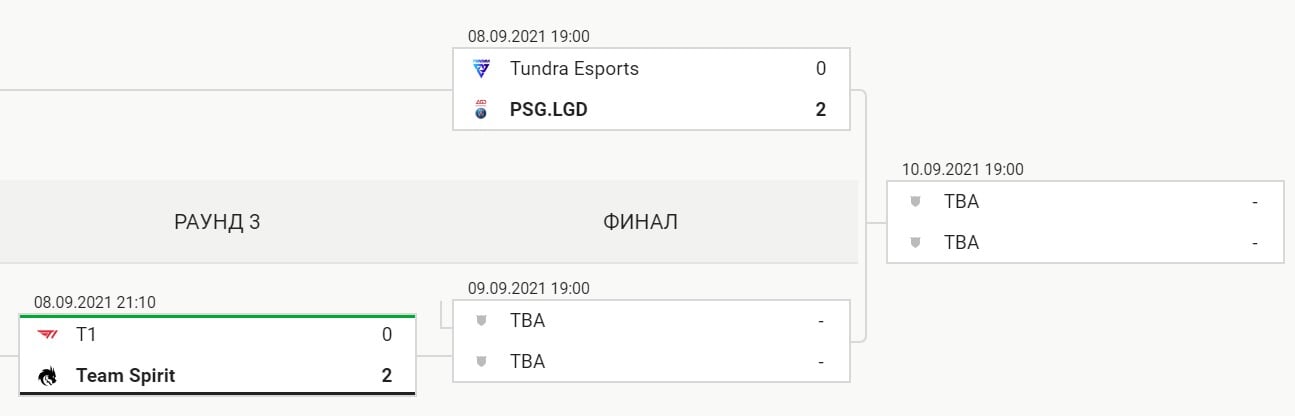Click bottom TBA shield icon in grand final

click(x=915, y=242)
